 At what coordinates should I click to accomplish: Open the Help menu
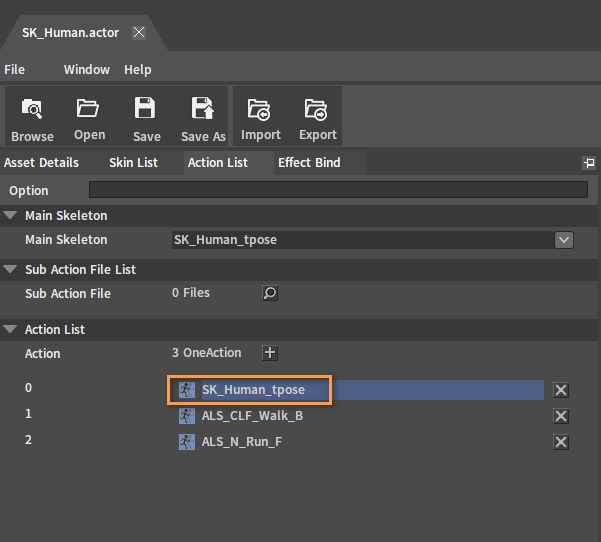[x=138, y=70]
